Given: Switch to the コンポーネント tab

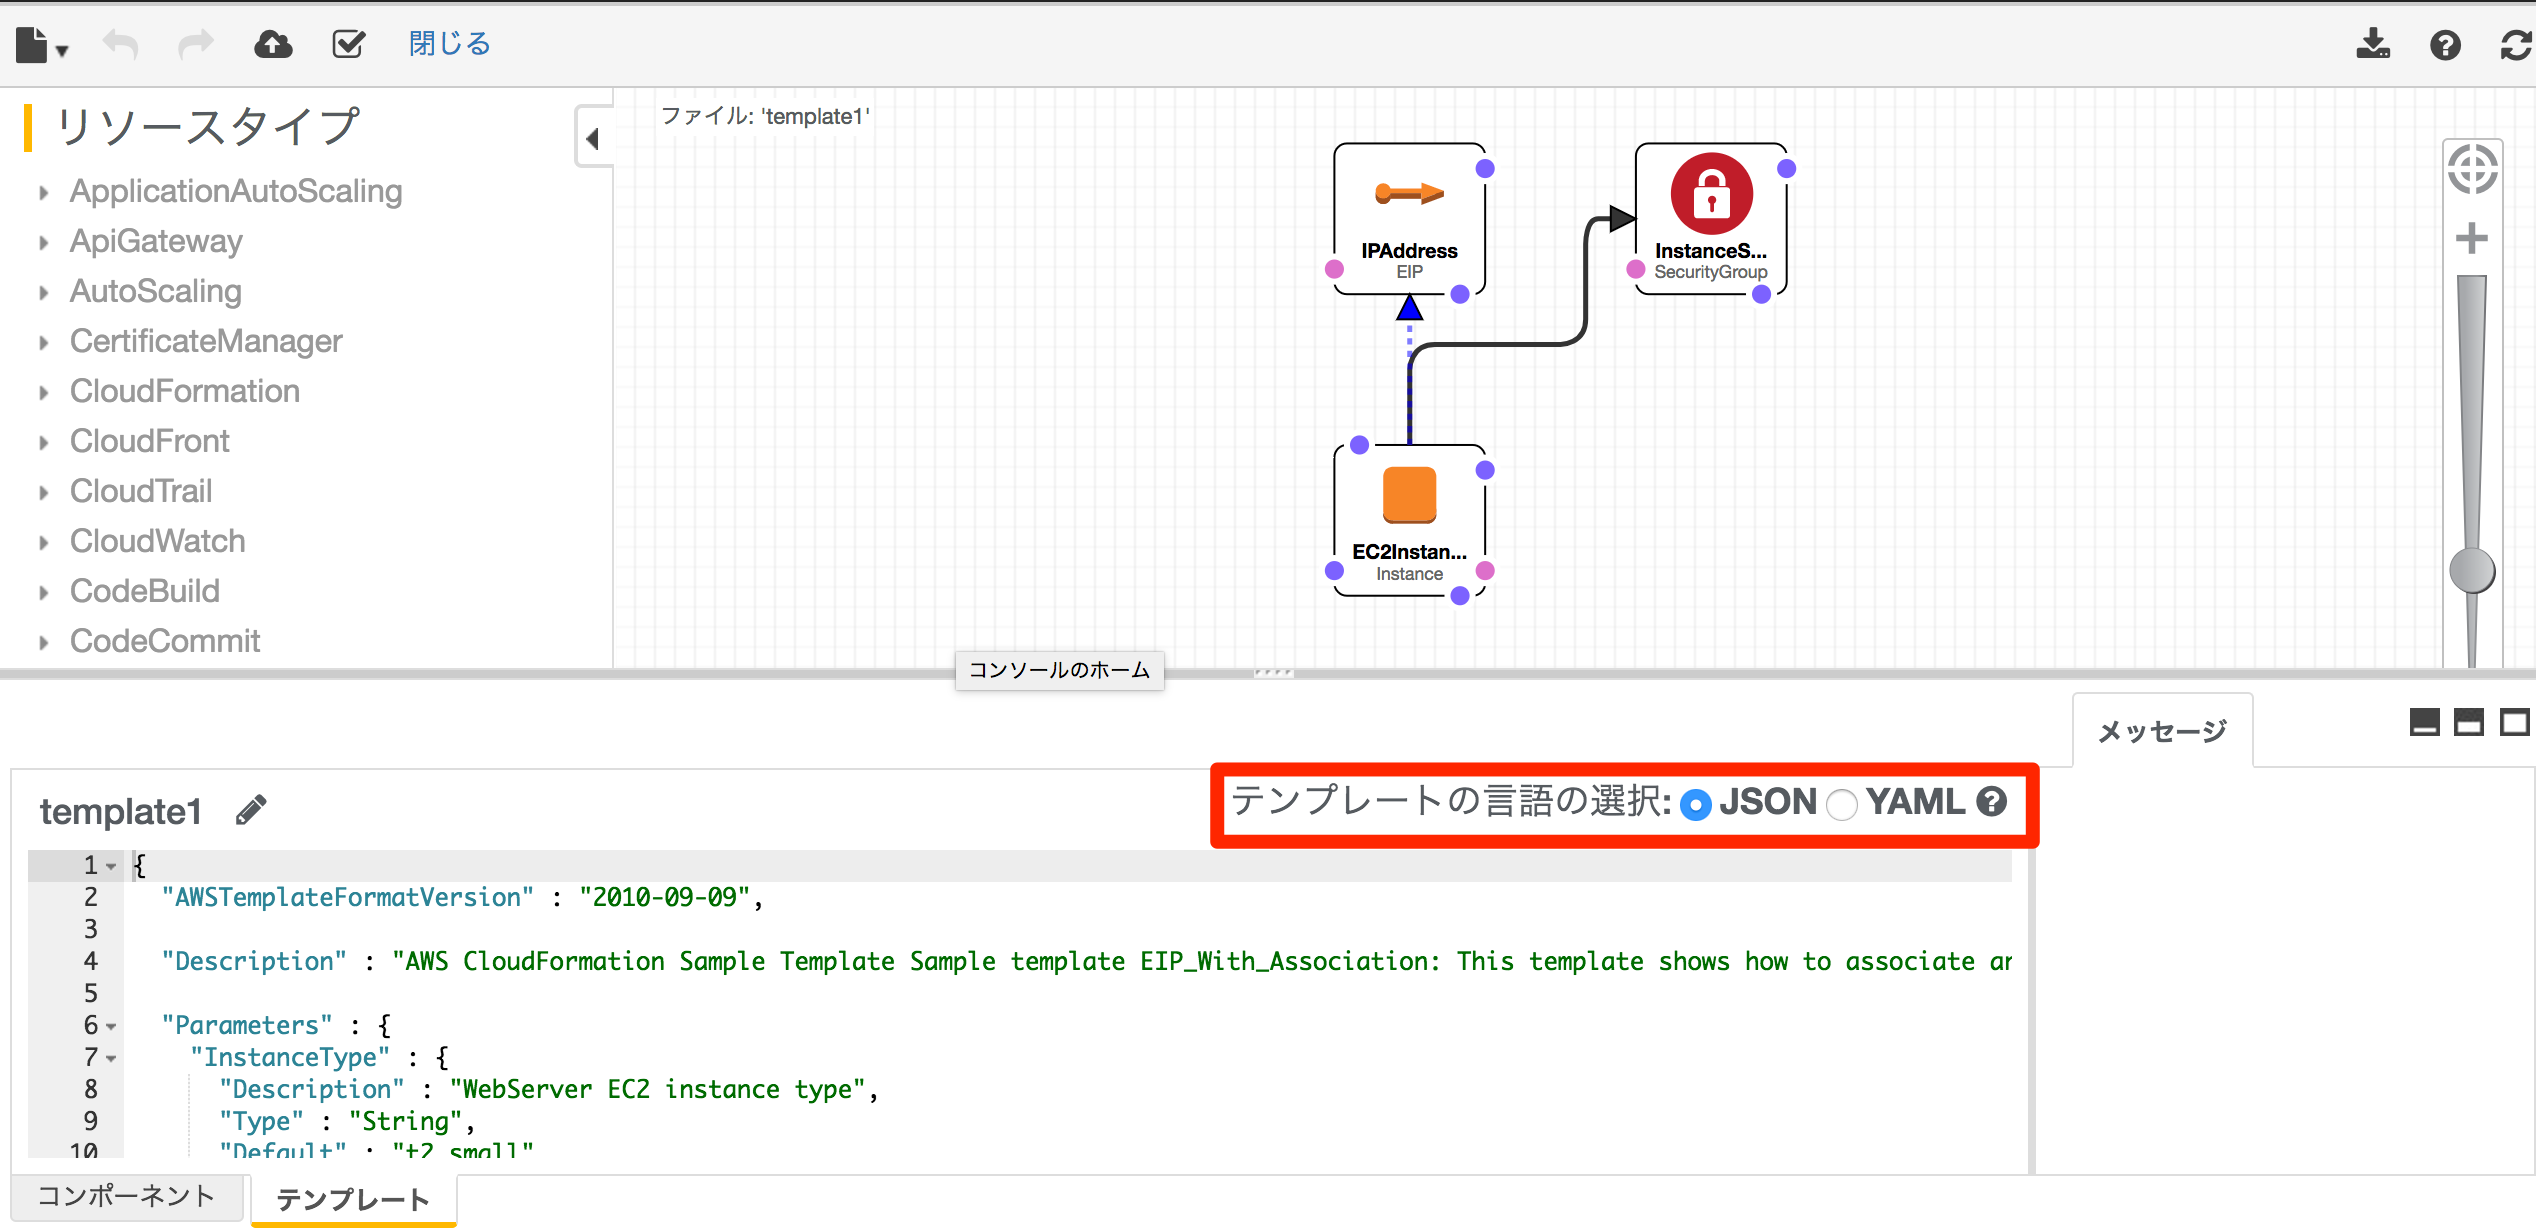Looking at the screenshot, I should click(x=126, y=1196).
